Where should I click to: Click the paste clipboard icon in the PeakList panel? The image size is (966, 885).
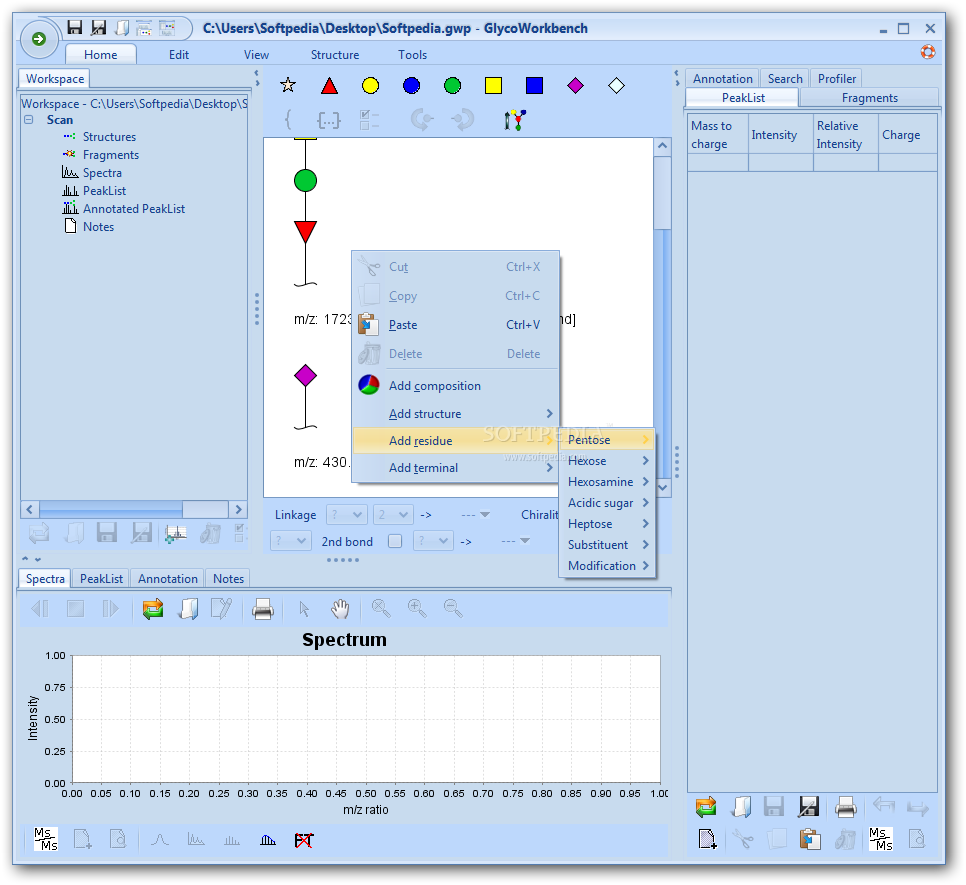click(x=810, y=839)
